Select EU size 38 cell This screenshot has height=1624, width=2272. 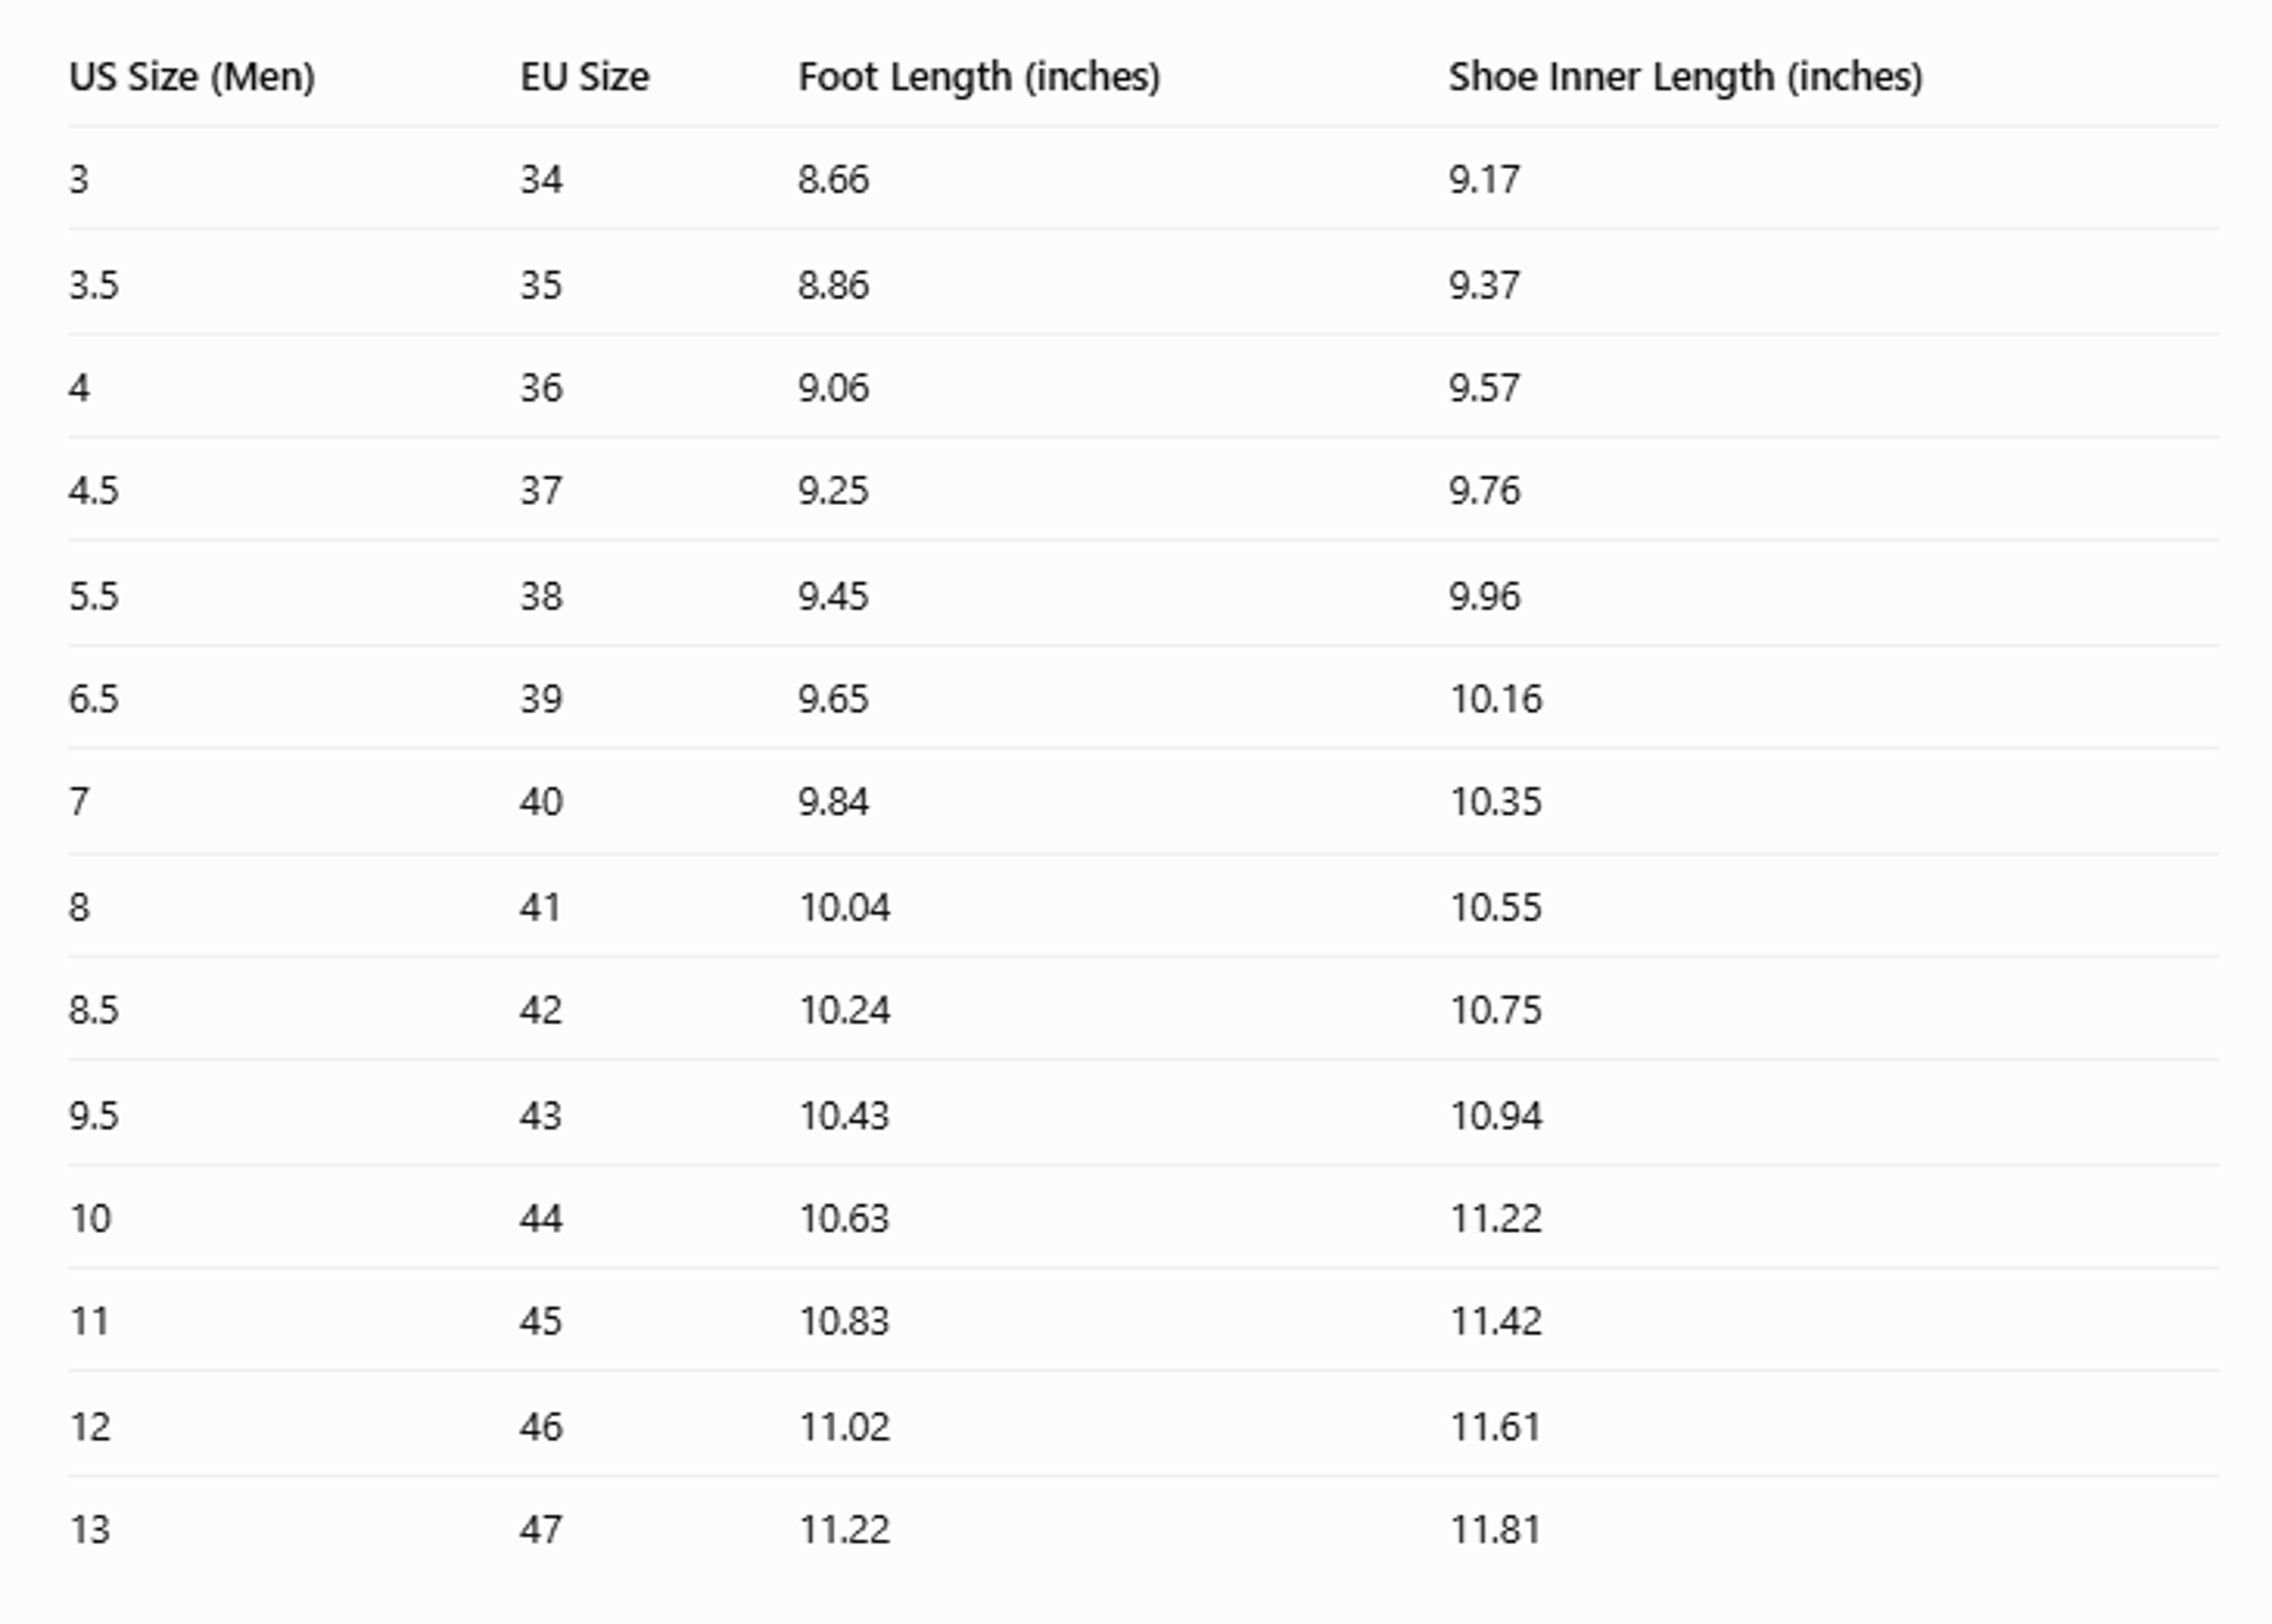click(541, 596)
